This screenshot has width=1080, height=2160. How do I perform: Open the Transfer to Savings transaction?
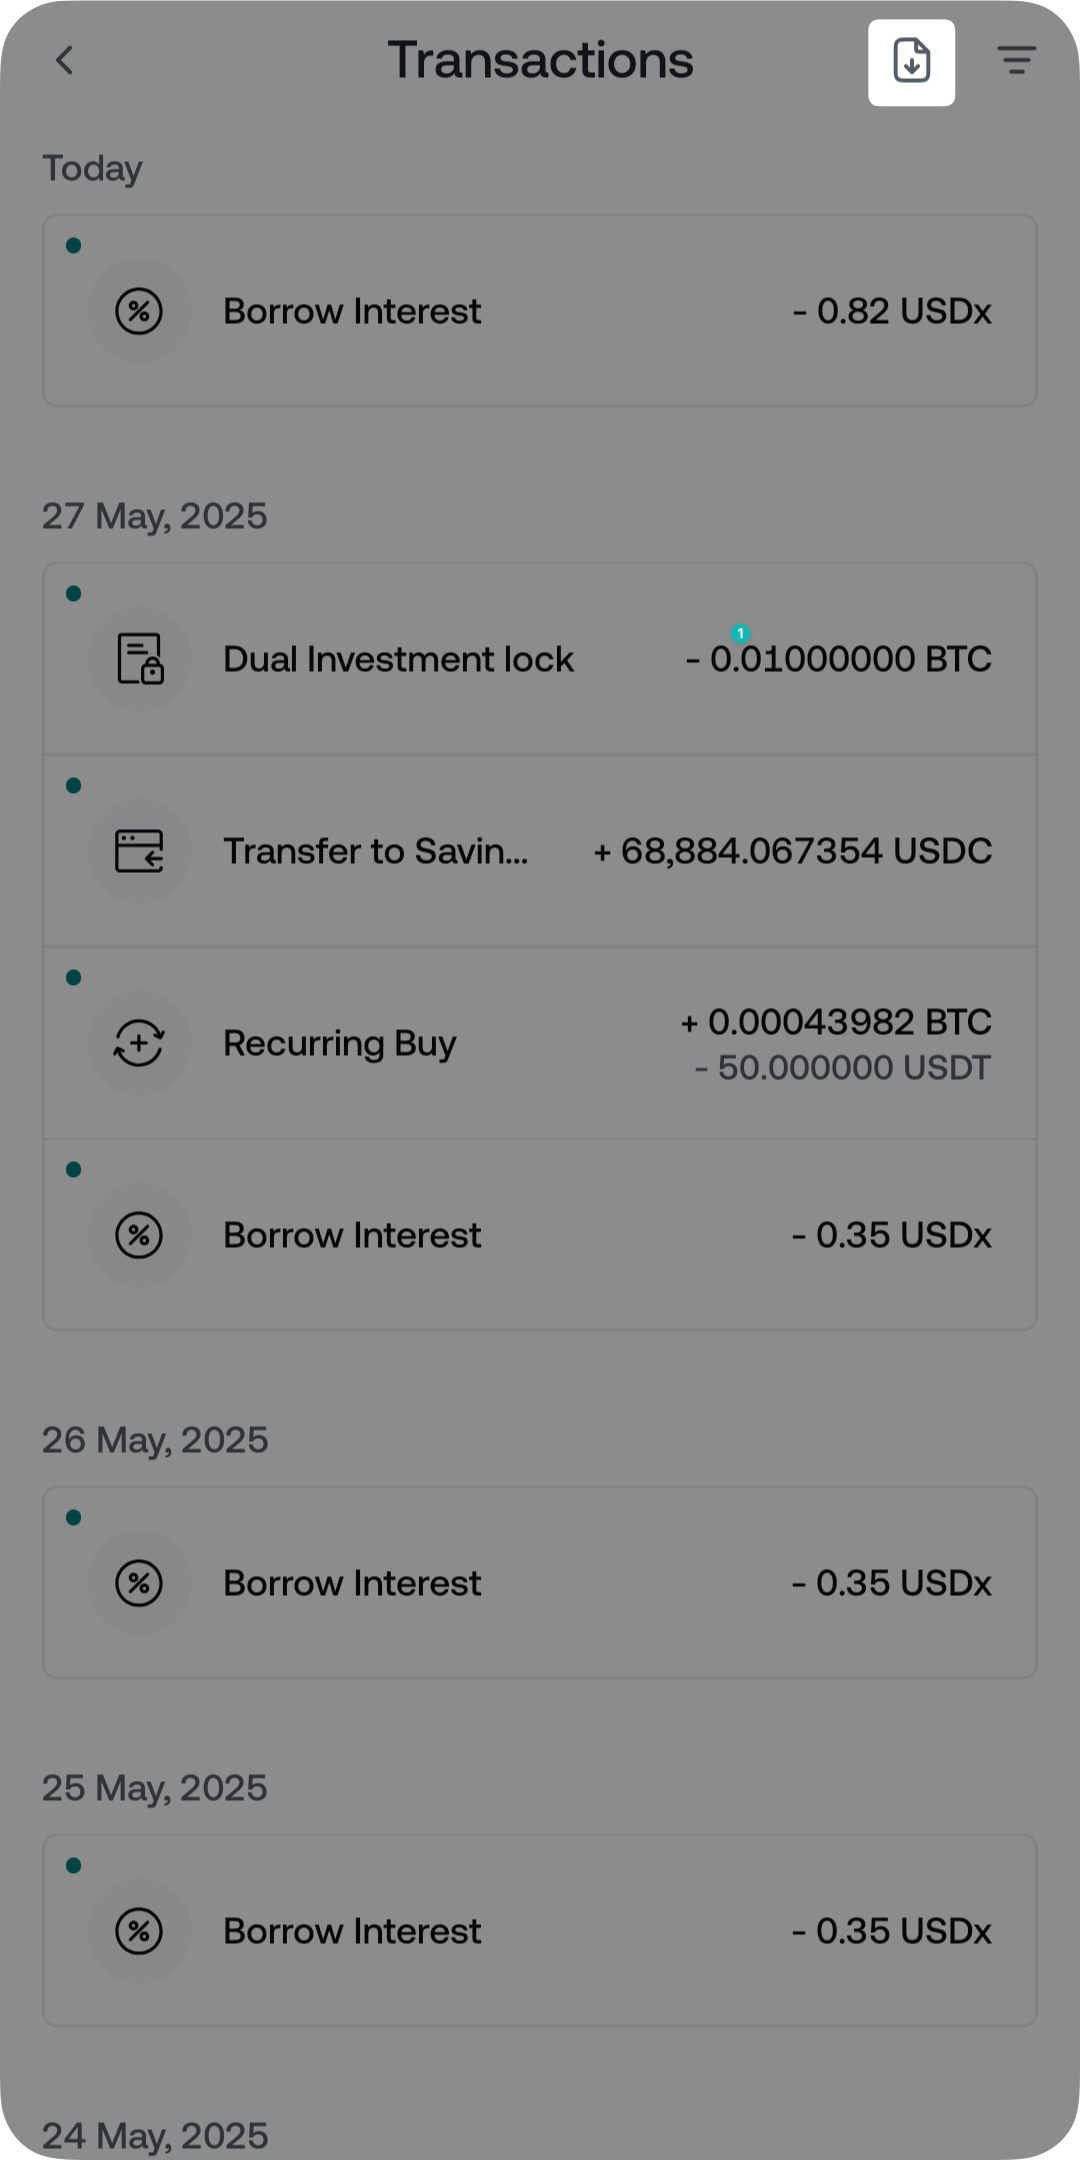tap(375, 851)
